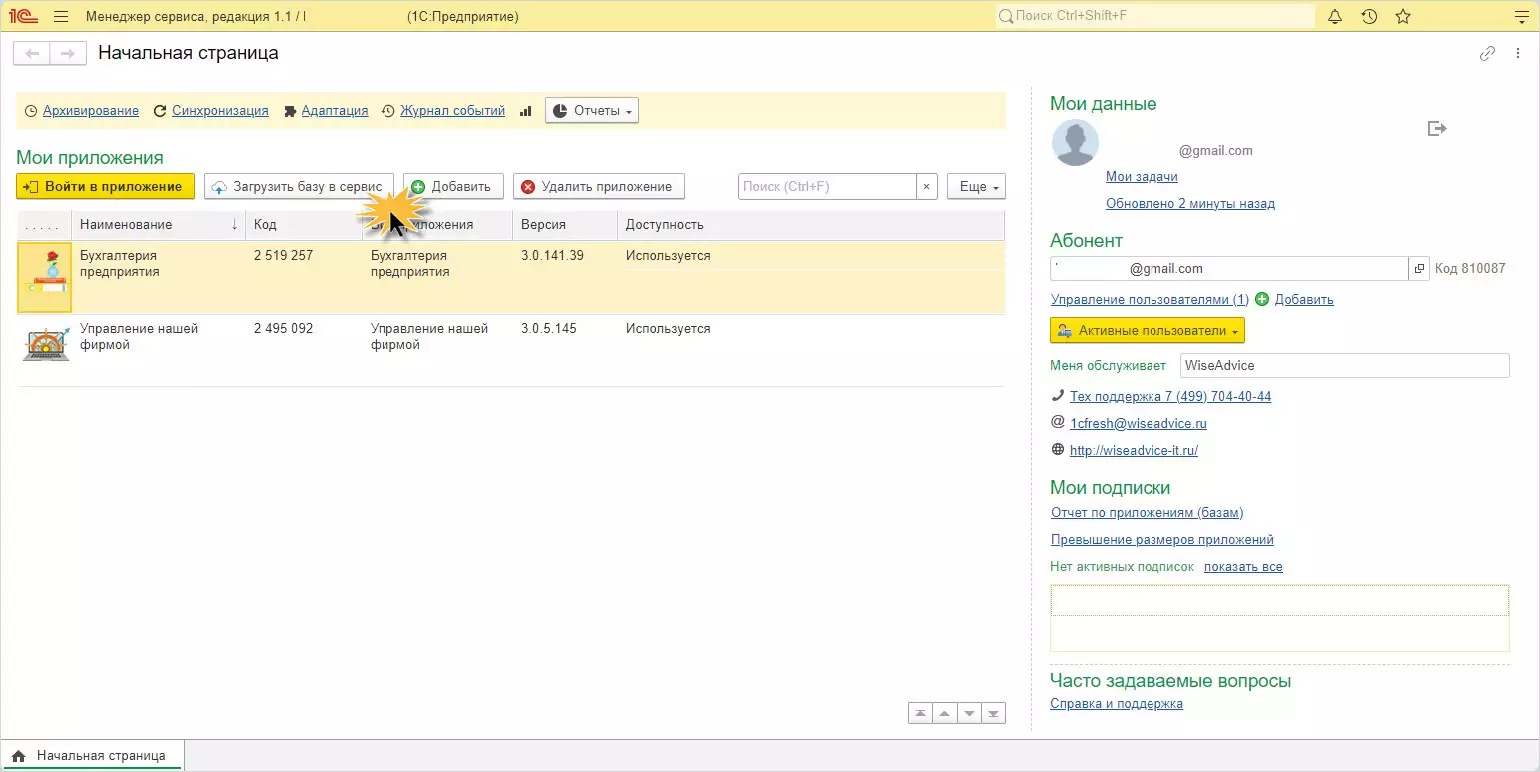The width and height of the screenshot is (1540, 772).
Task: Go forward with the right arrow
Action: click(67, 54)
